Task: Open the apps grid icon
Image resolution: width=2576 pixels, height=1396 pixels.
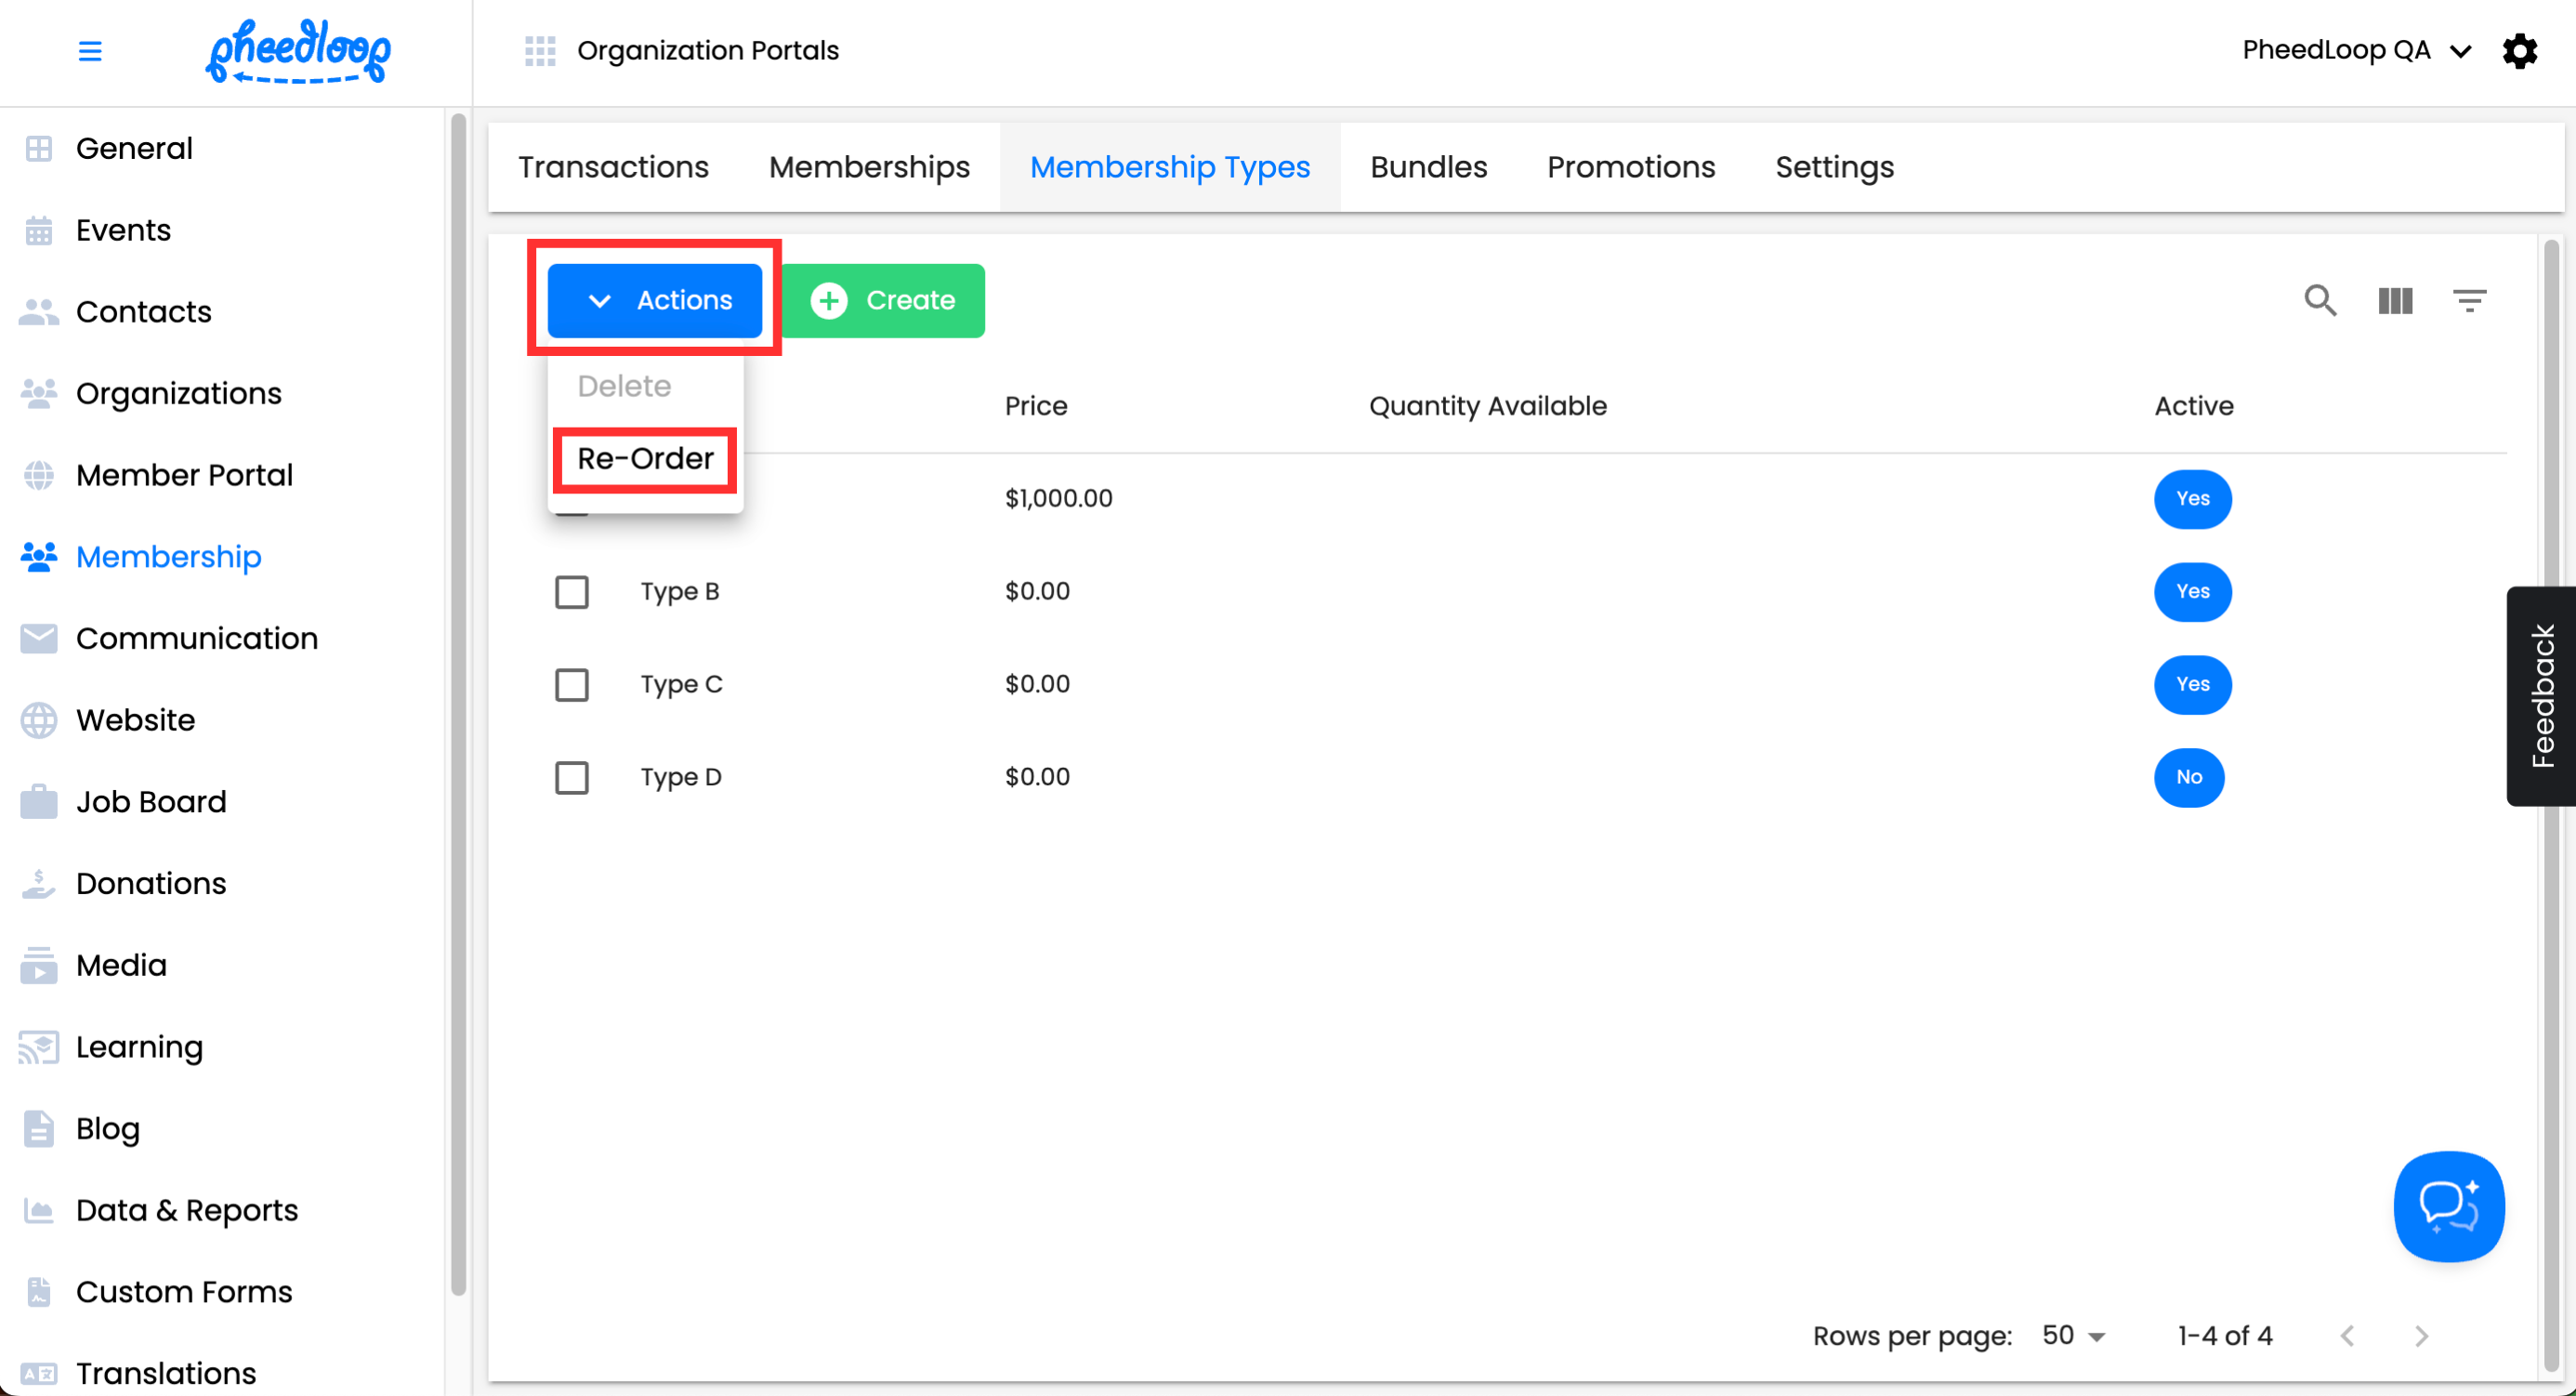Action: 540,50
